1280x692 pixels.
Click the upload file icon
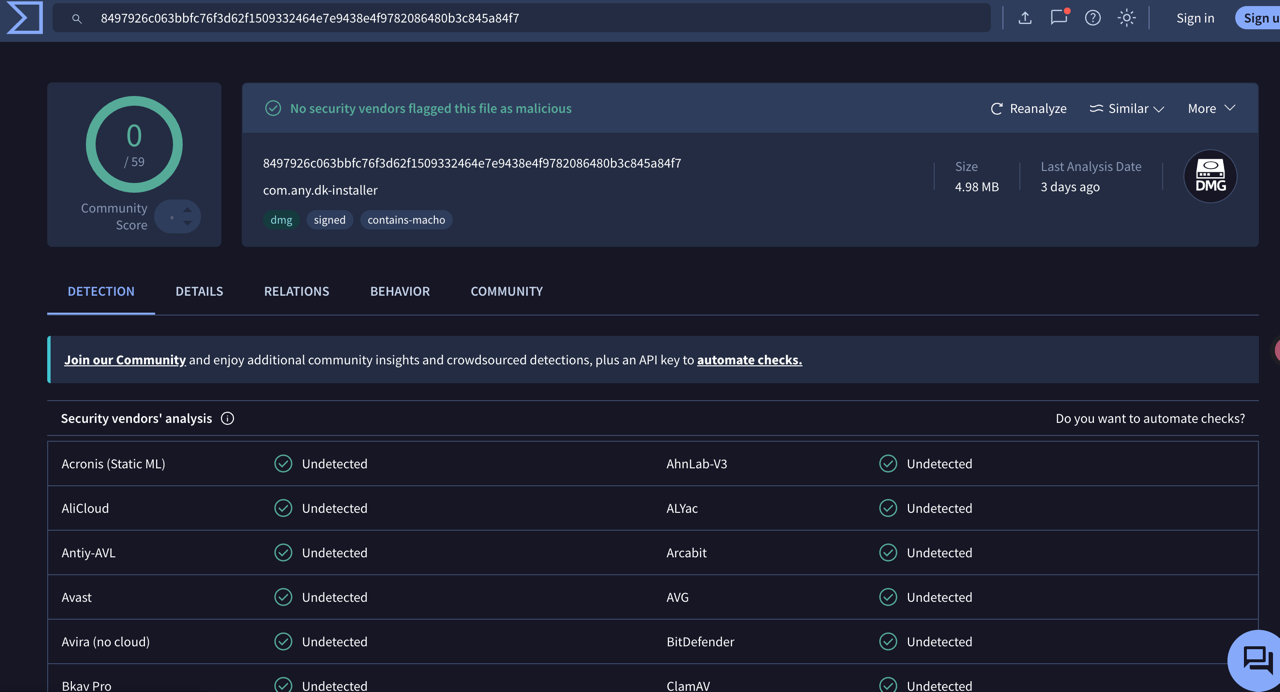pyautogui.click(x=1025, y=18)
